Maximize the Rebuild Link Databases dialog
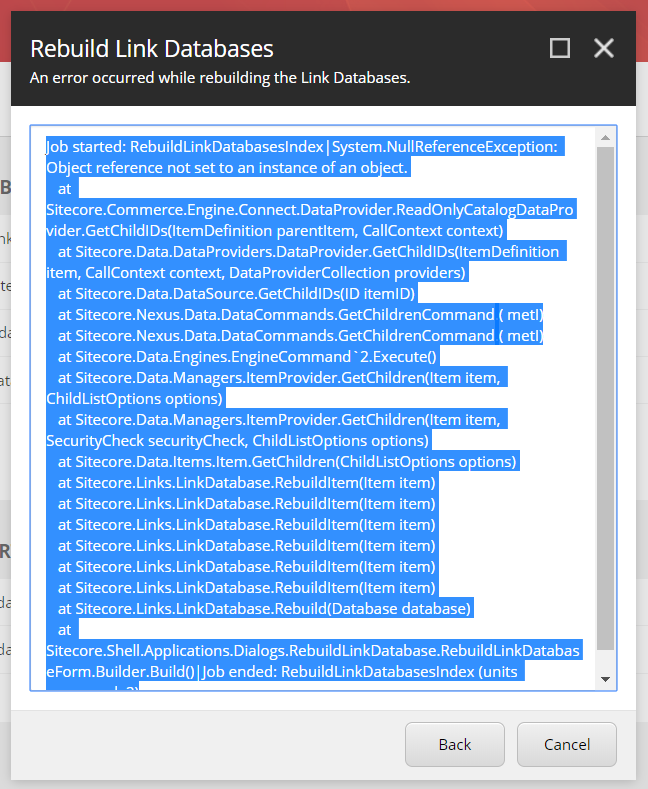The height and width of the screenshot is (789, 648). tap(559, 48)
